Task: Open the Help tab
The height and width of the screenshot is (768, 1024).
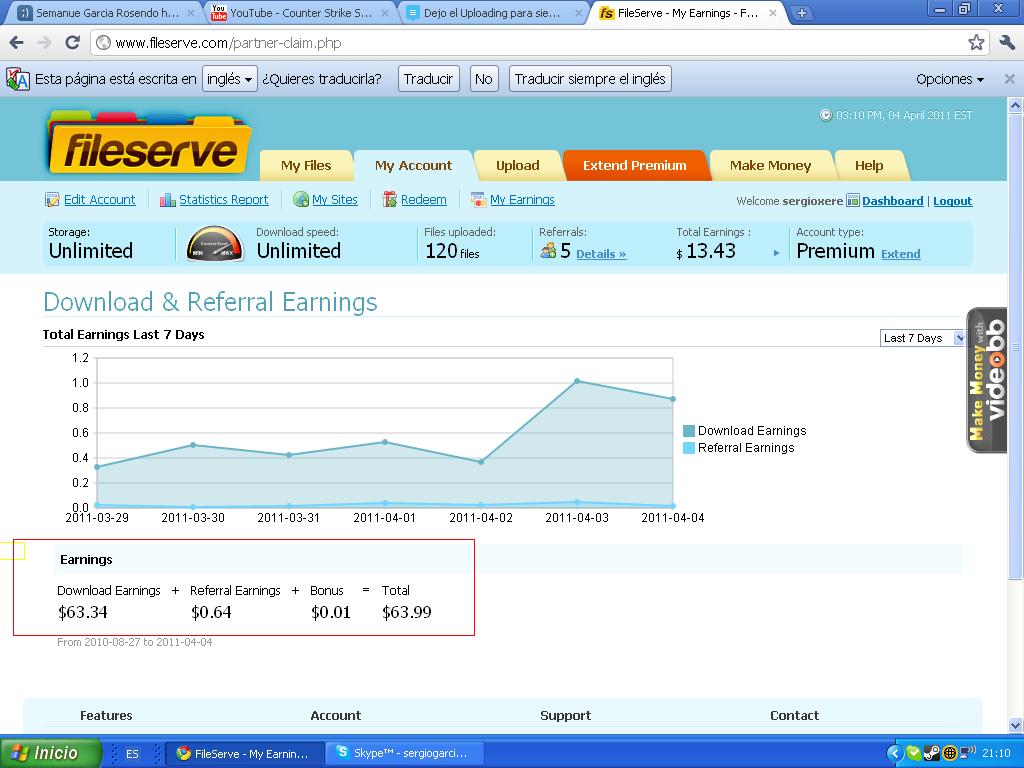Action: 869,166
